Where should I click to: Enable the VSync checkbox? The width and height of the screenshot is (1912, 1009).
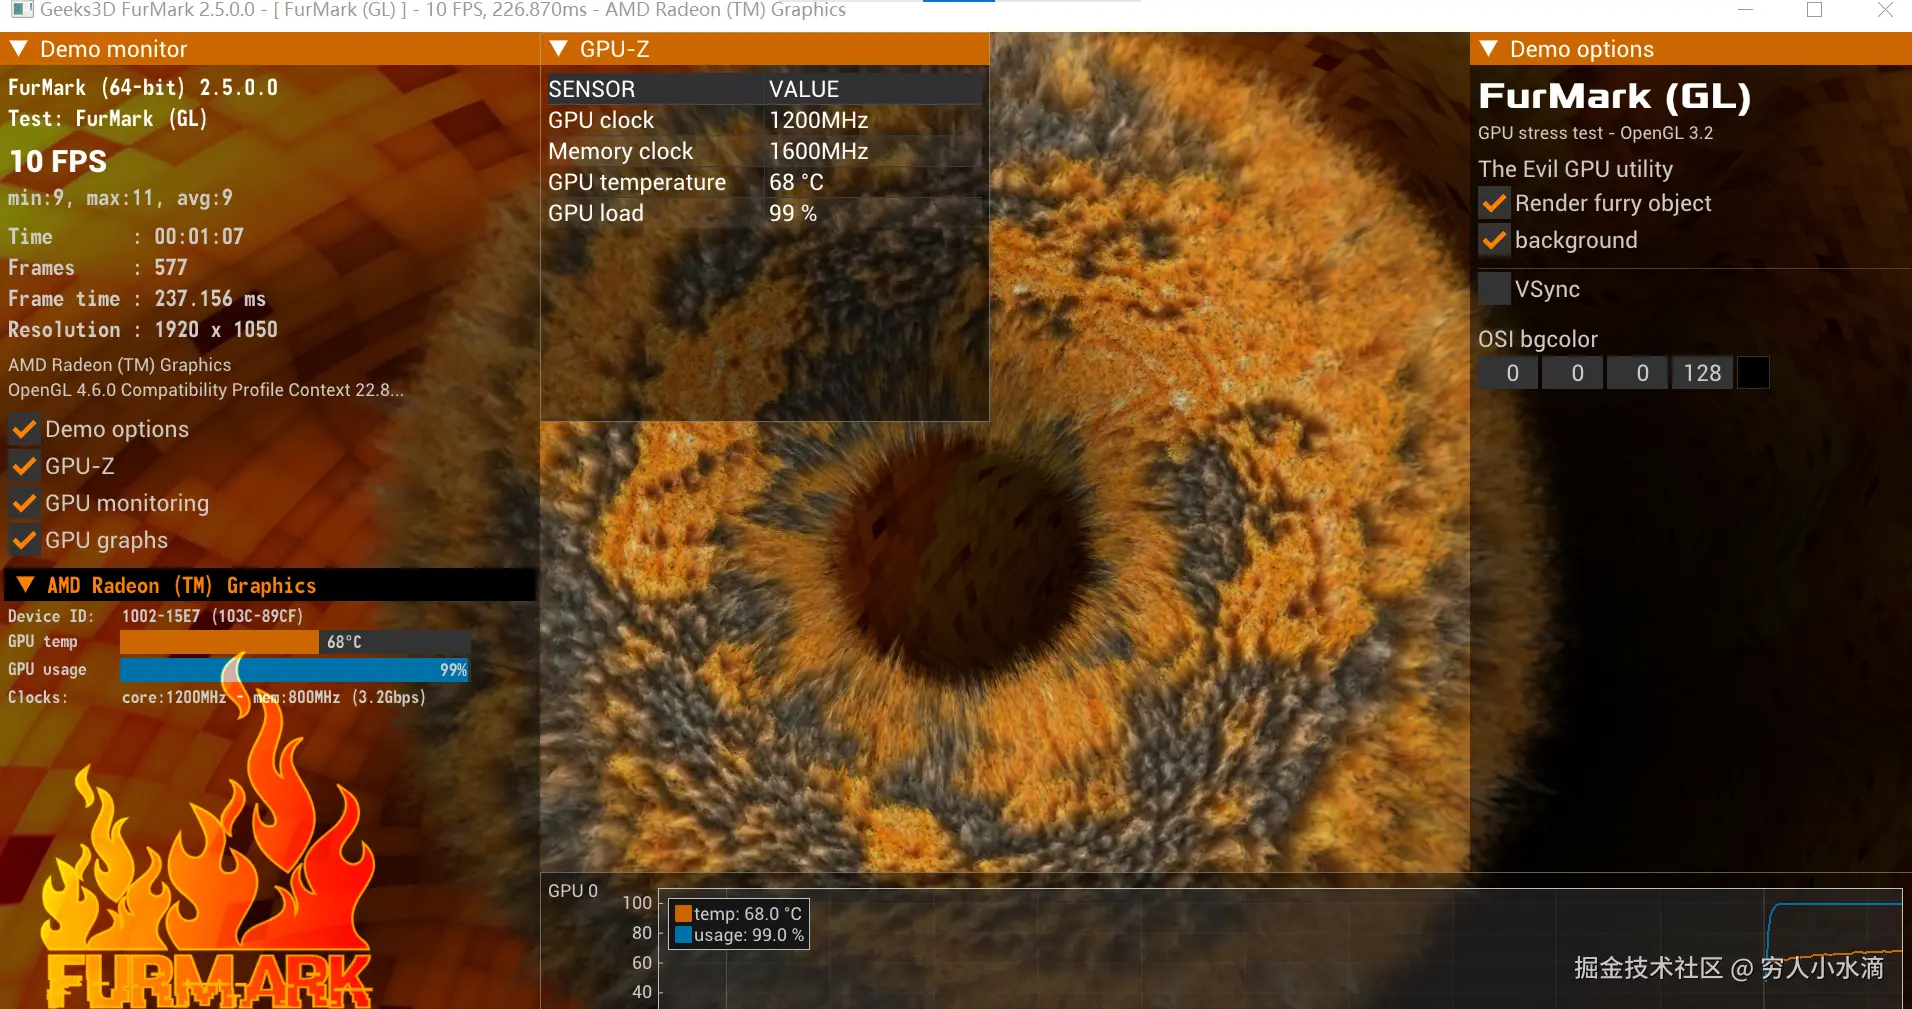pyautogui.click(x=1494, y=289)
